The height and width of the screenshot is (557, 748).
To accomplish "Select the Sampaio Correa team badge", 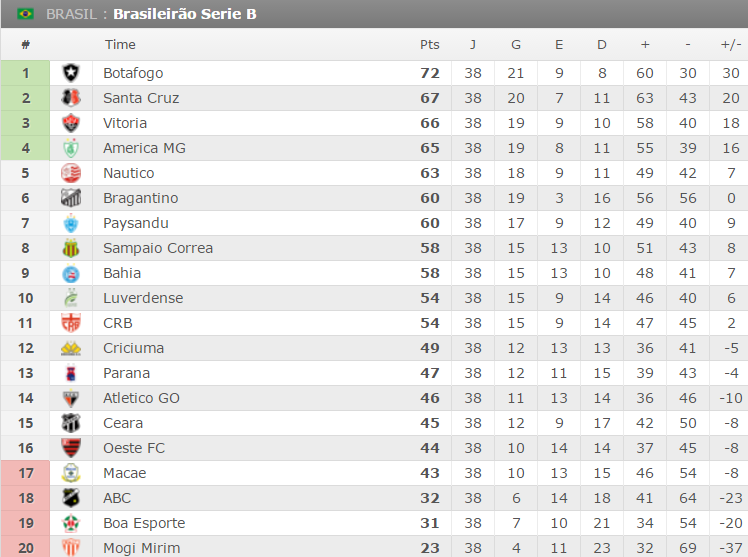I will pyautogui.click(x=71, y=248).
